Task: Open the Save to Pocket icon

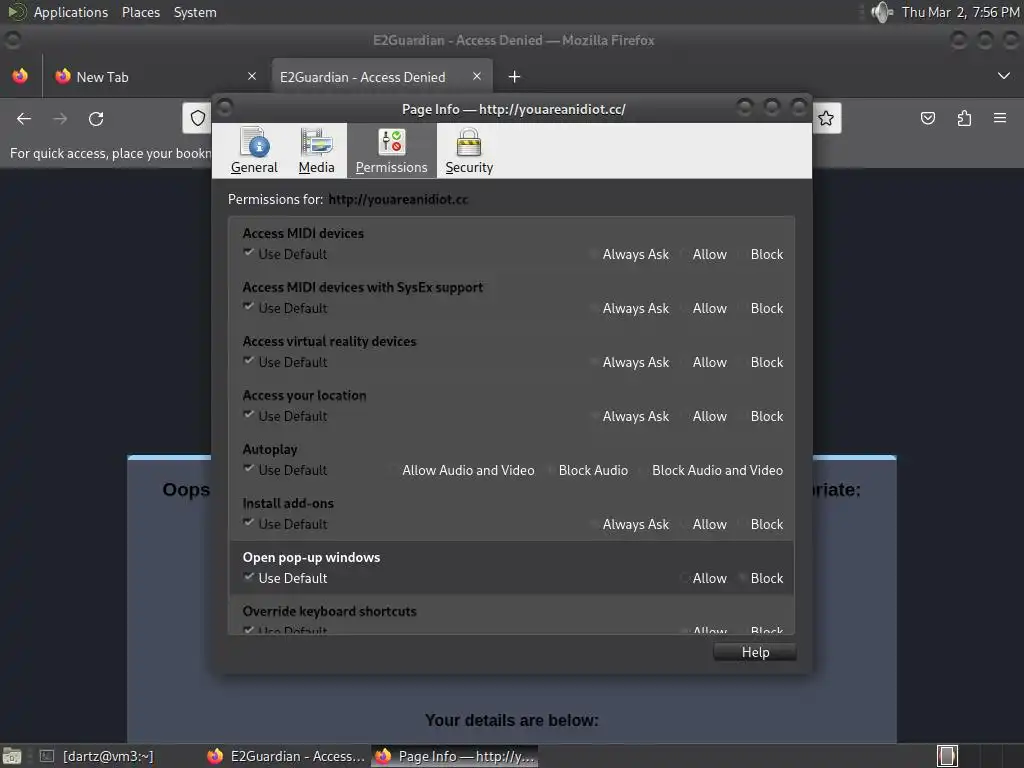Action: 928,118
